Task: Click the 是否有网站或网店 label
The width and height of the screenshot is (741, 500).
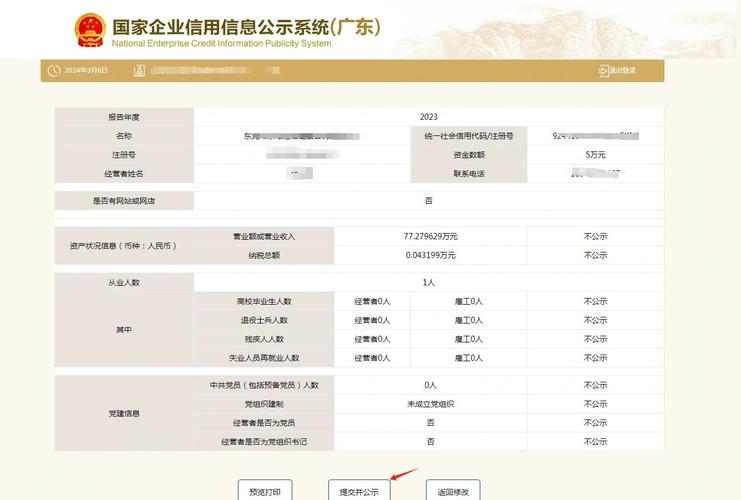Action: 124,201
